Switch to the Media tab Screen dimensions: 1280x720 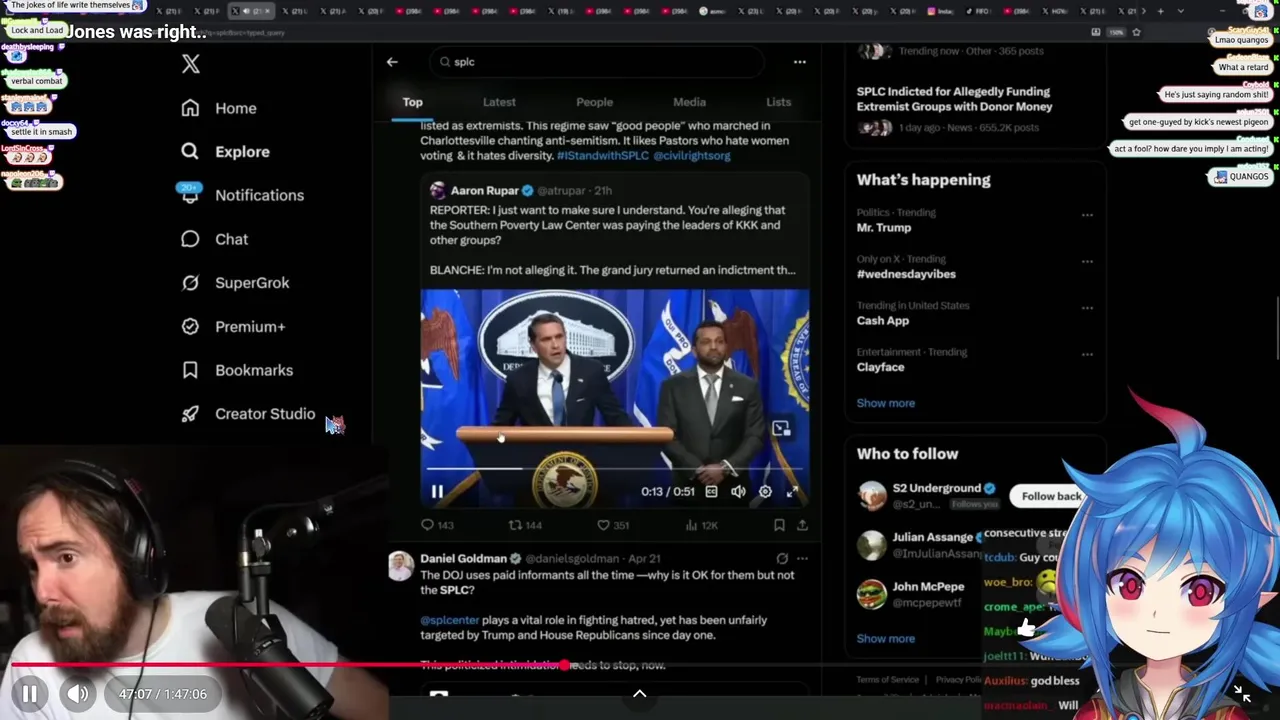point(689,102)
